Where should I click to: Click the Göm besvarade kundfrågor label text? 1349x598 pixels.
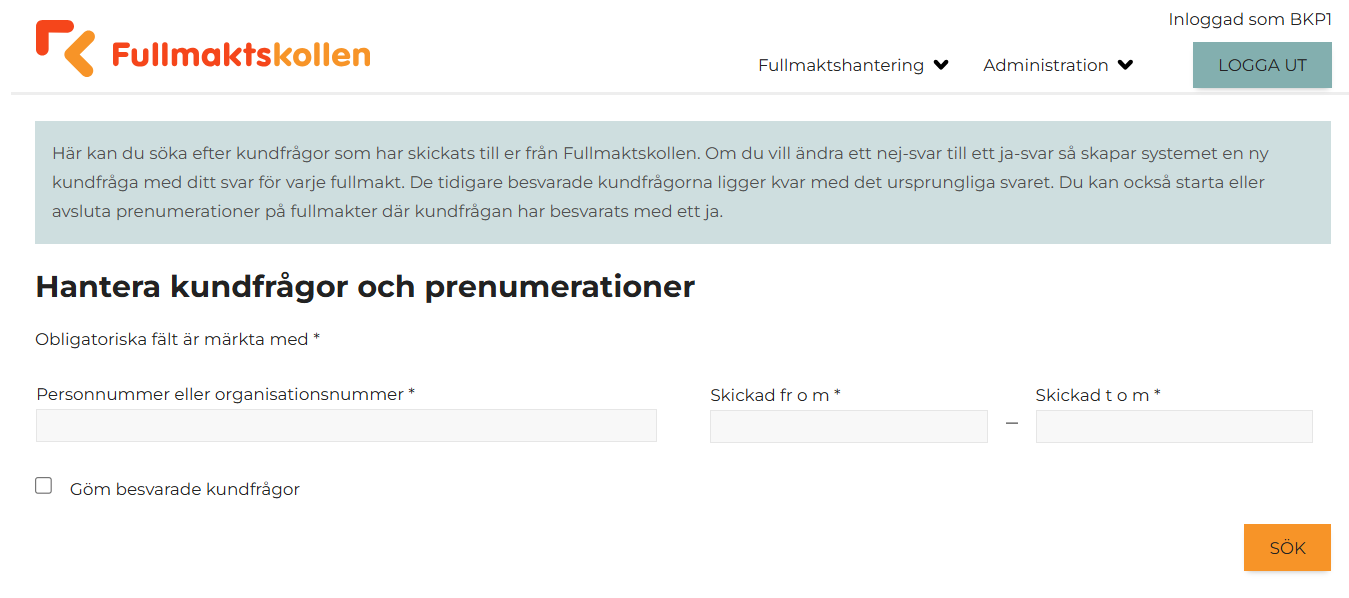click(185, 489)
